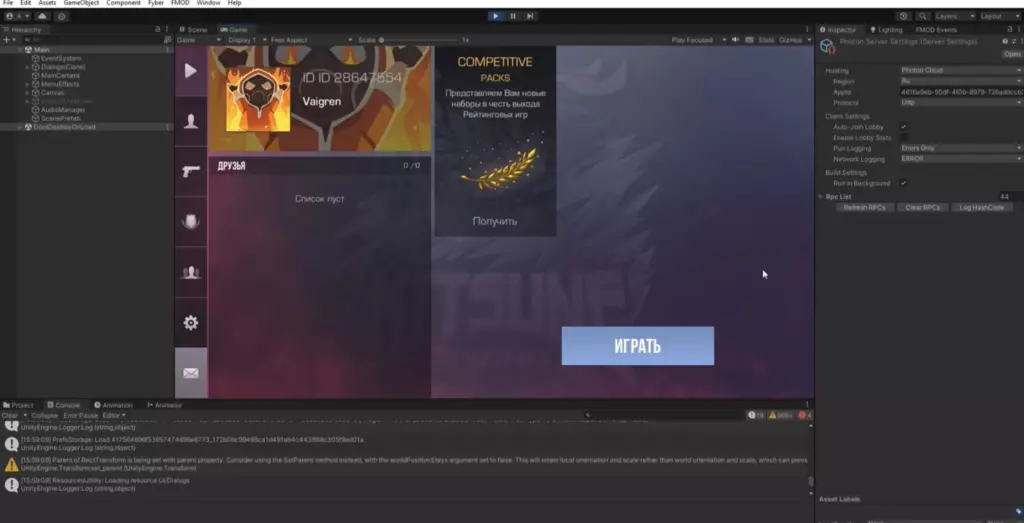Open the Hosting Photon Cloud dropdown
Viewport: 1024px width, 523px height.
pyautogui.click(x=961, y=70)
